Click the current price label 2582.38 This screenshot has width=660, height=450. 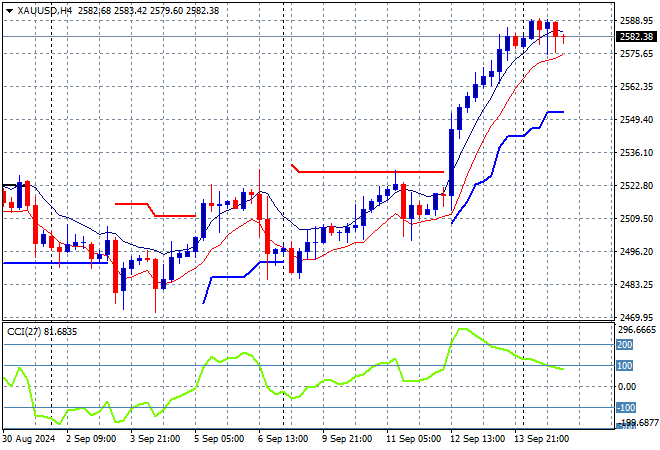(637, 37)
